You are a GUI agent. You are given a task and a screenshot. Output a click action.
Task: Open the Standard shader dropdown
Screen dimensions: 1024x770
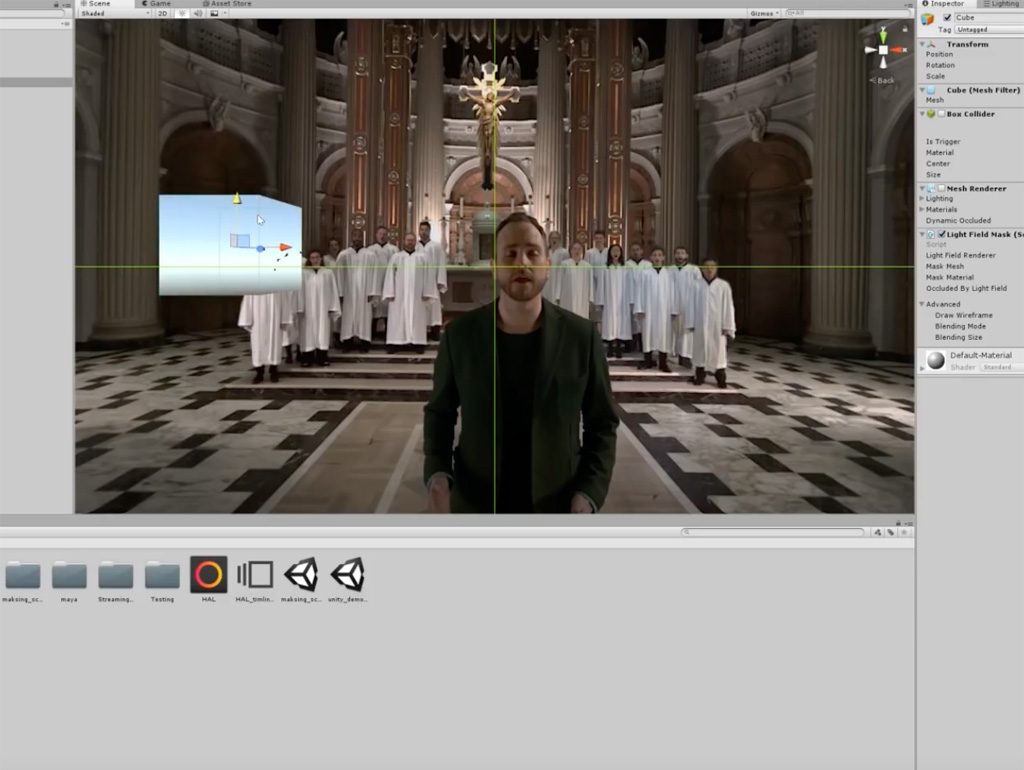1002,367
